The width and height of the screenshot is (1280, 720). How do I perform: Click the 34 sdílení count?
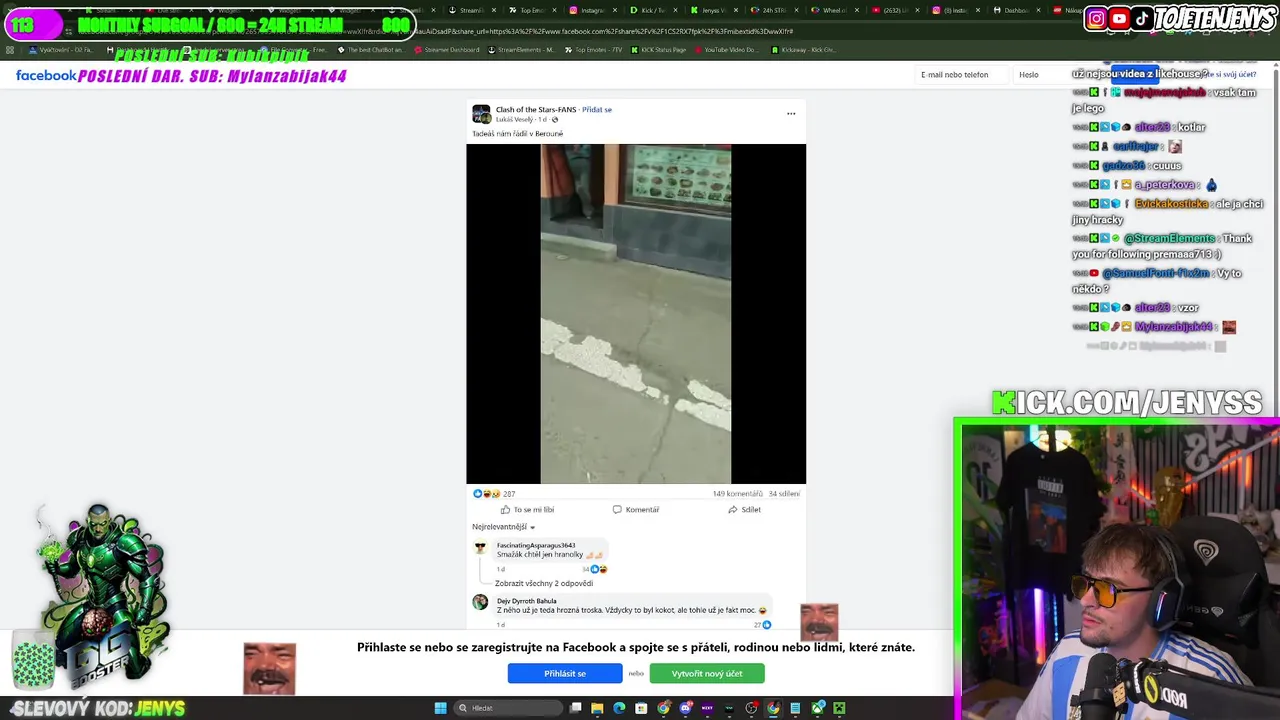click(x=785, y=494)
